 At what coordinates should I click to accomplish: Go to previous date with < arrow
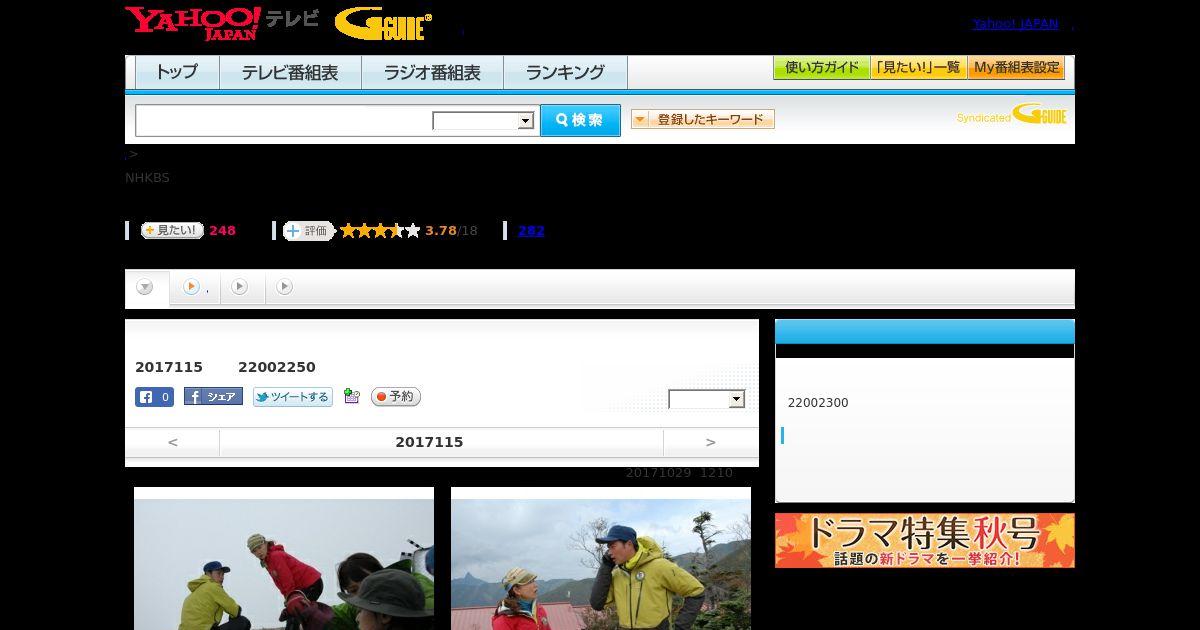click(x=172, y=442)
